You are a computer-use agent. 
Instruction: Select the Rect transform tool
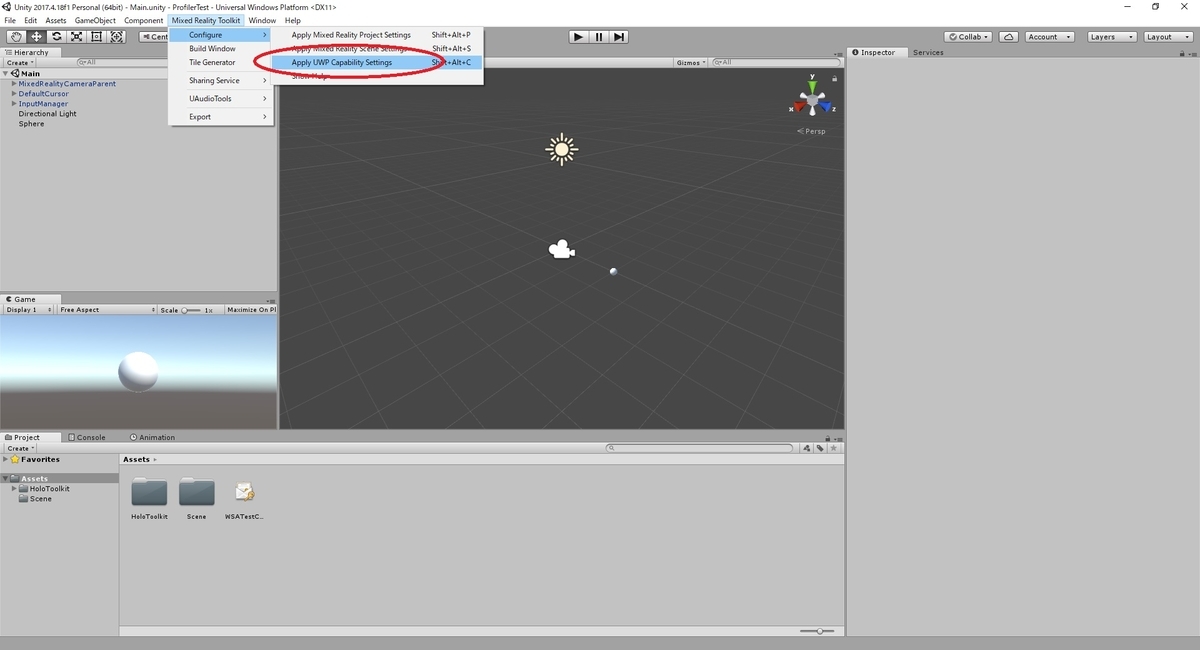96,37
